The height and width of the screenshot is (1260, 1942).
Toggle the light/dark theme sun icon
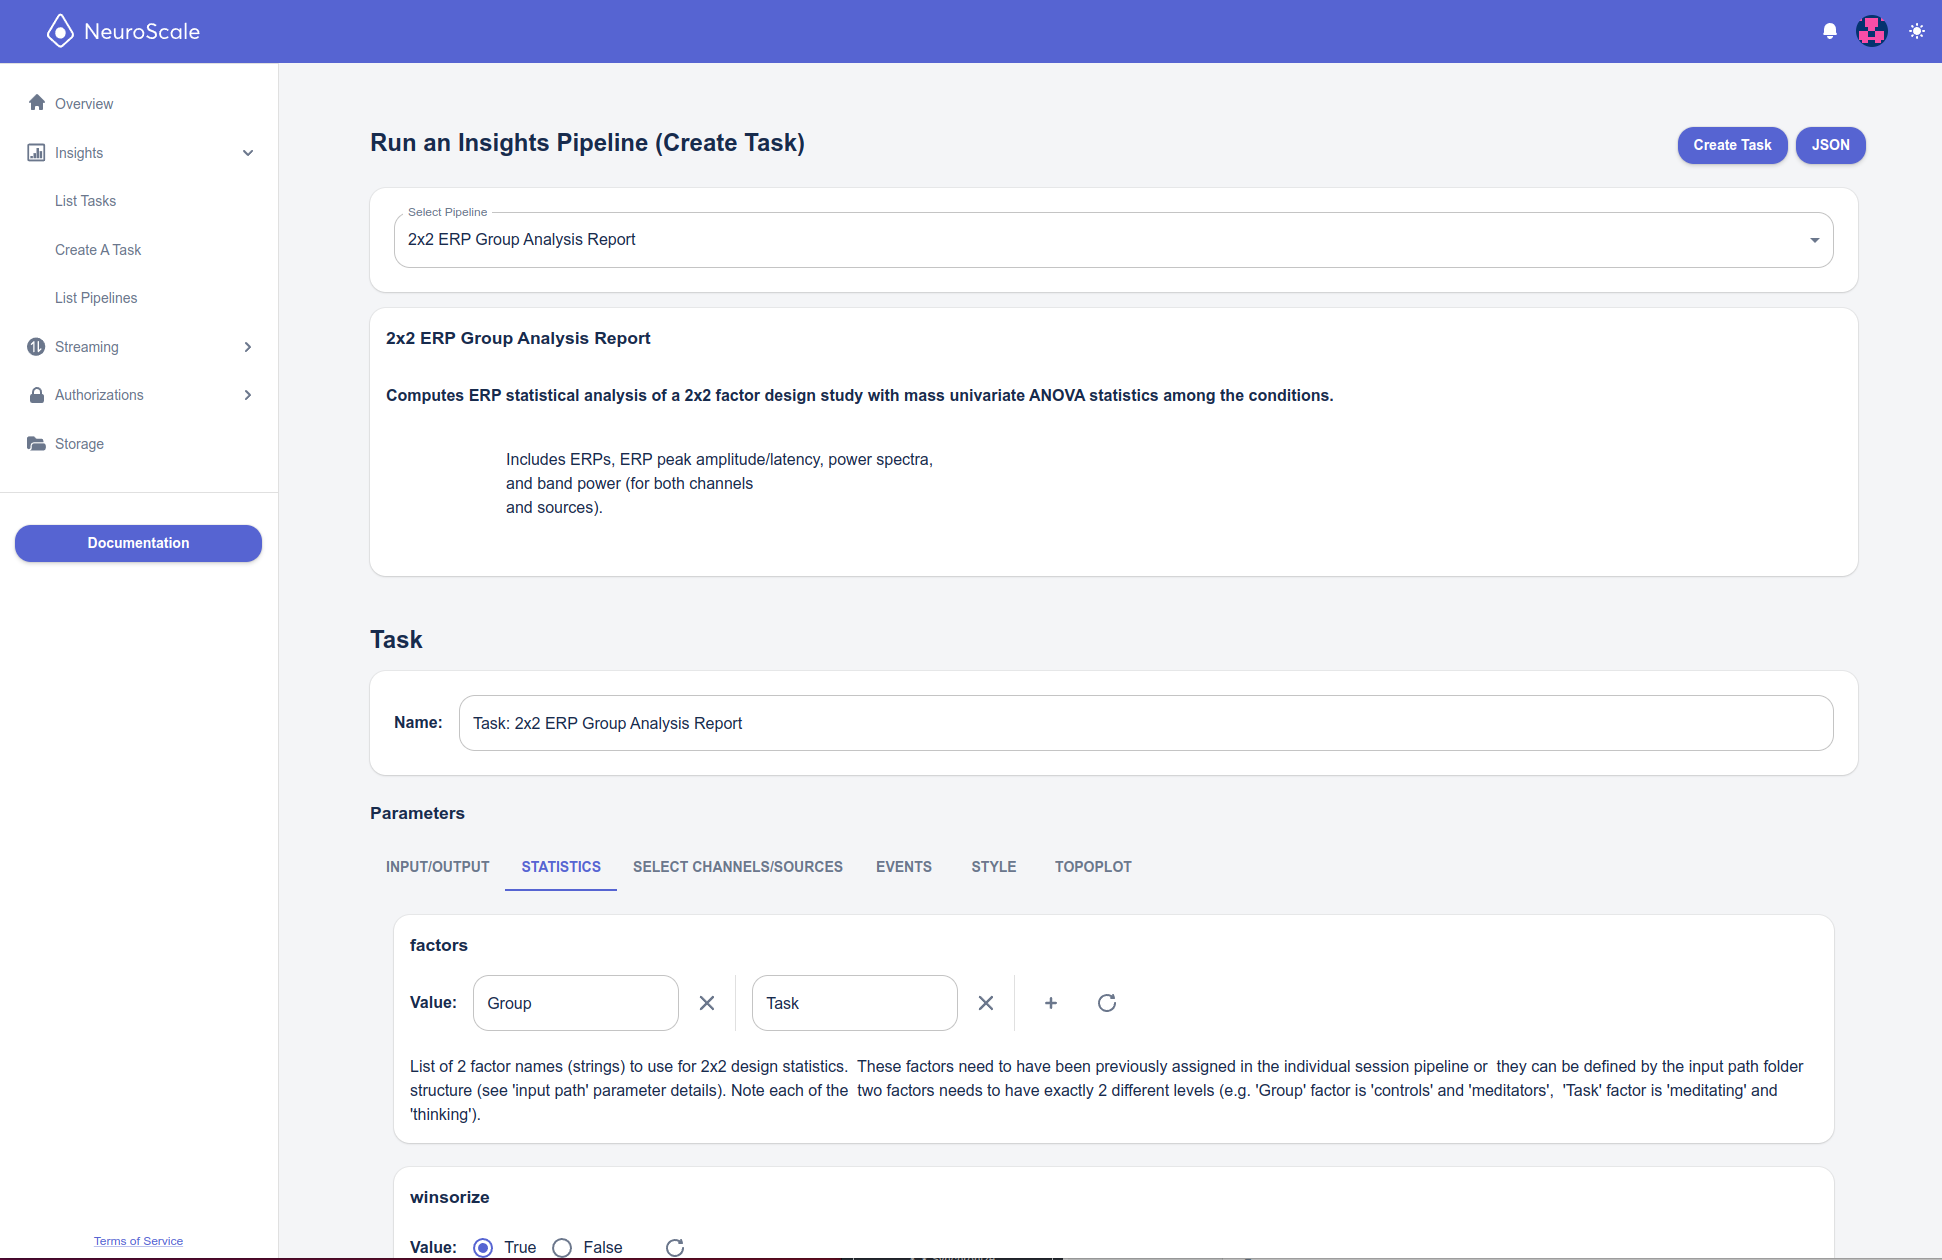coord(1916,31)
